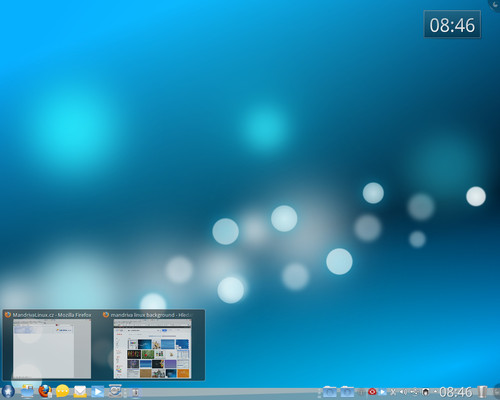Viewport: 500px width, 400px height.
Task: Click the small taskbar entry beside launchers
Action: point(135,393)
